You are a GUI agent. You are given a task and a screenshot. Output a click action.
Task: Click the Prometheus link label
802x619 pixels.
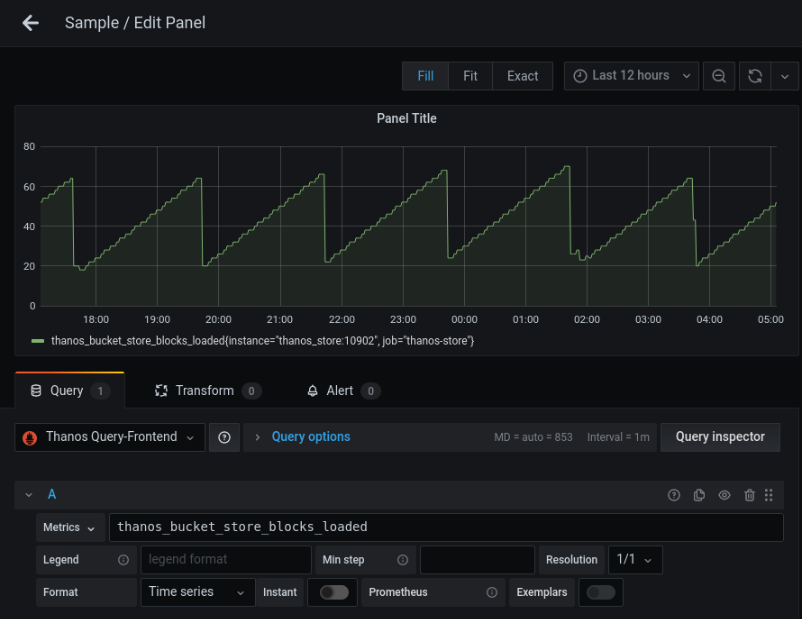click(398, 592)
